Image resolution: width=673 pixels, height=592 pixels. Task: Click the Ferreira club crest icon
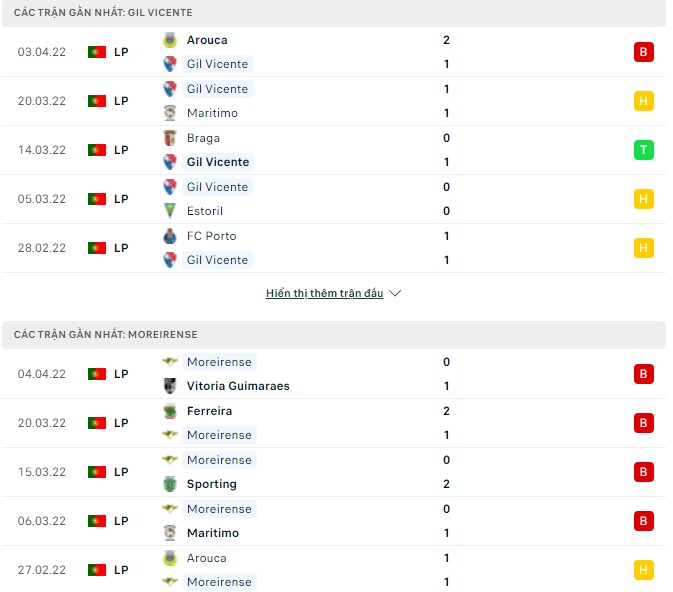tap(169, 411)
